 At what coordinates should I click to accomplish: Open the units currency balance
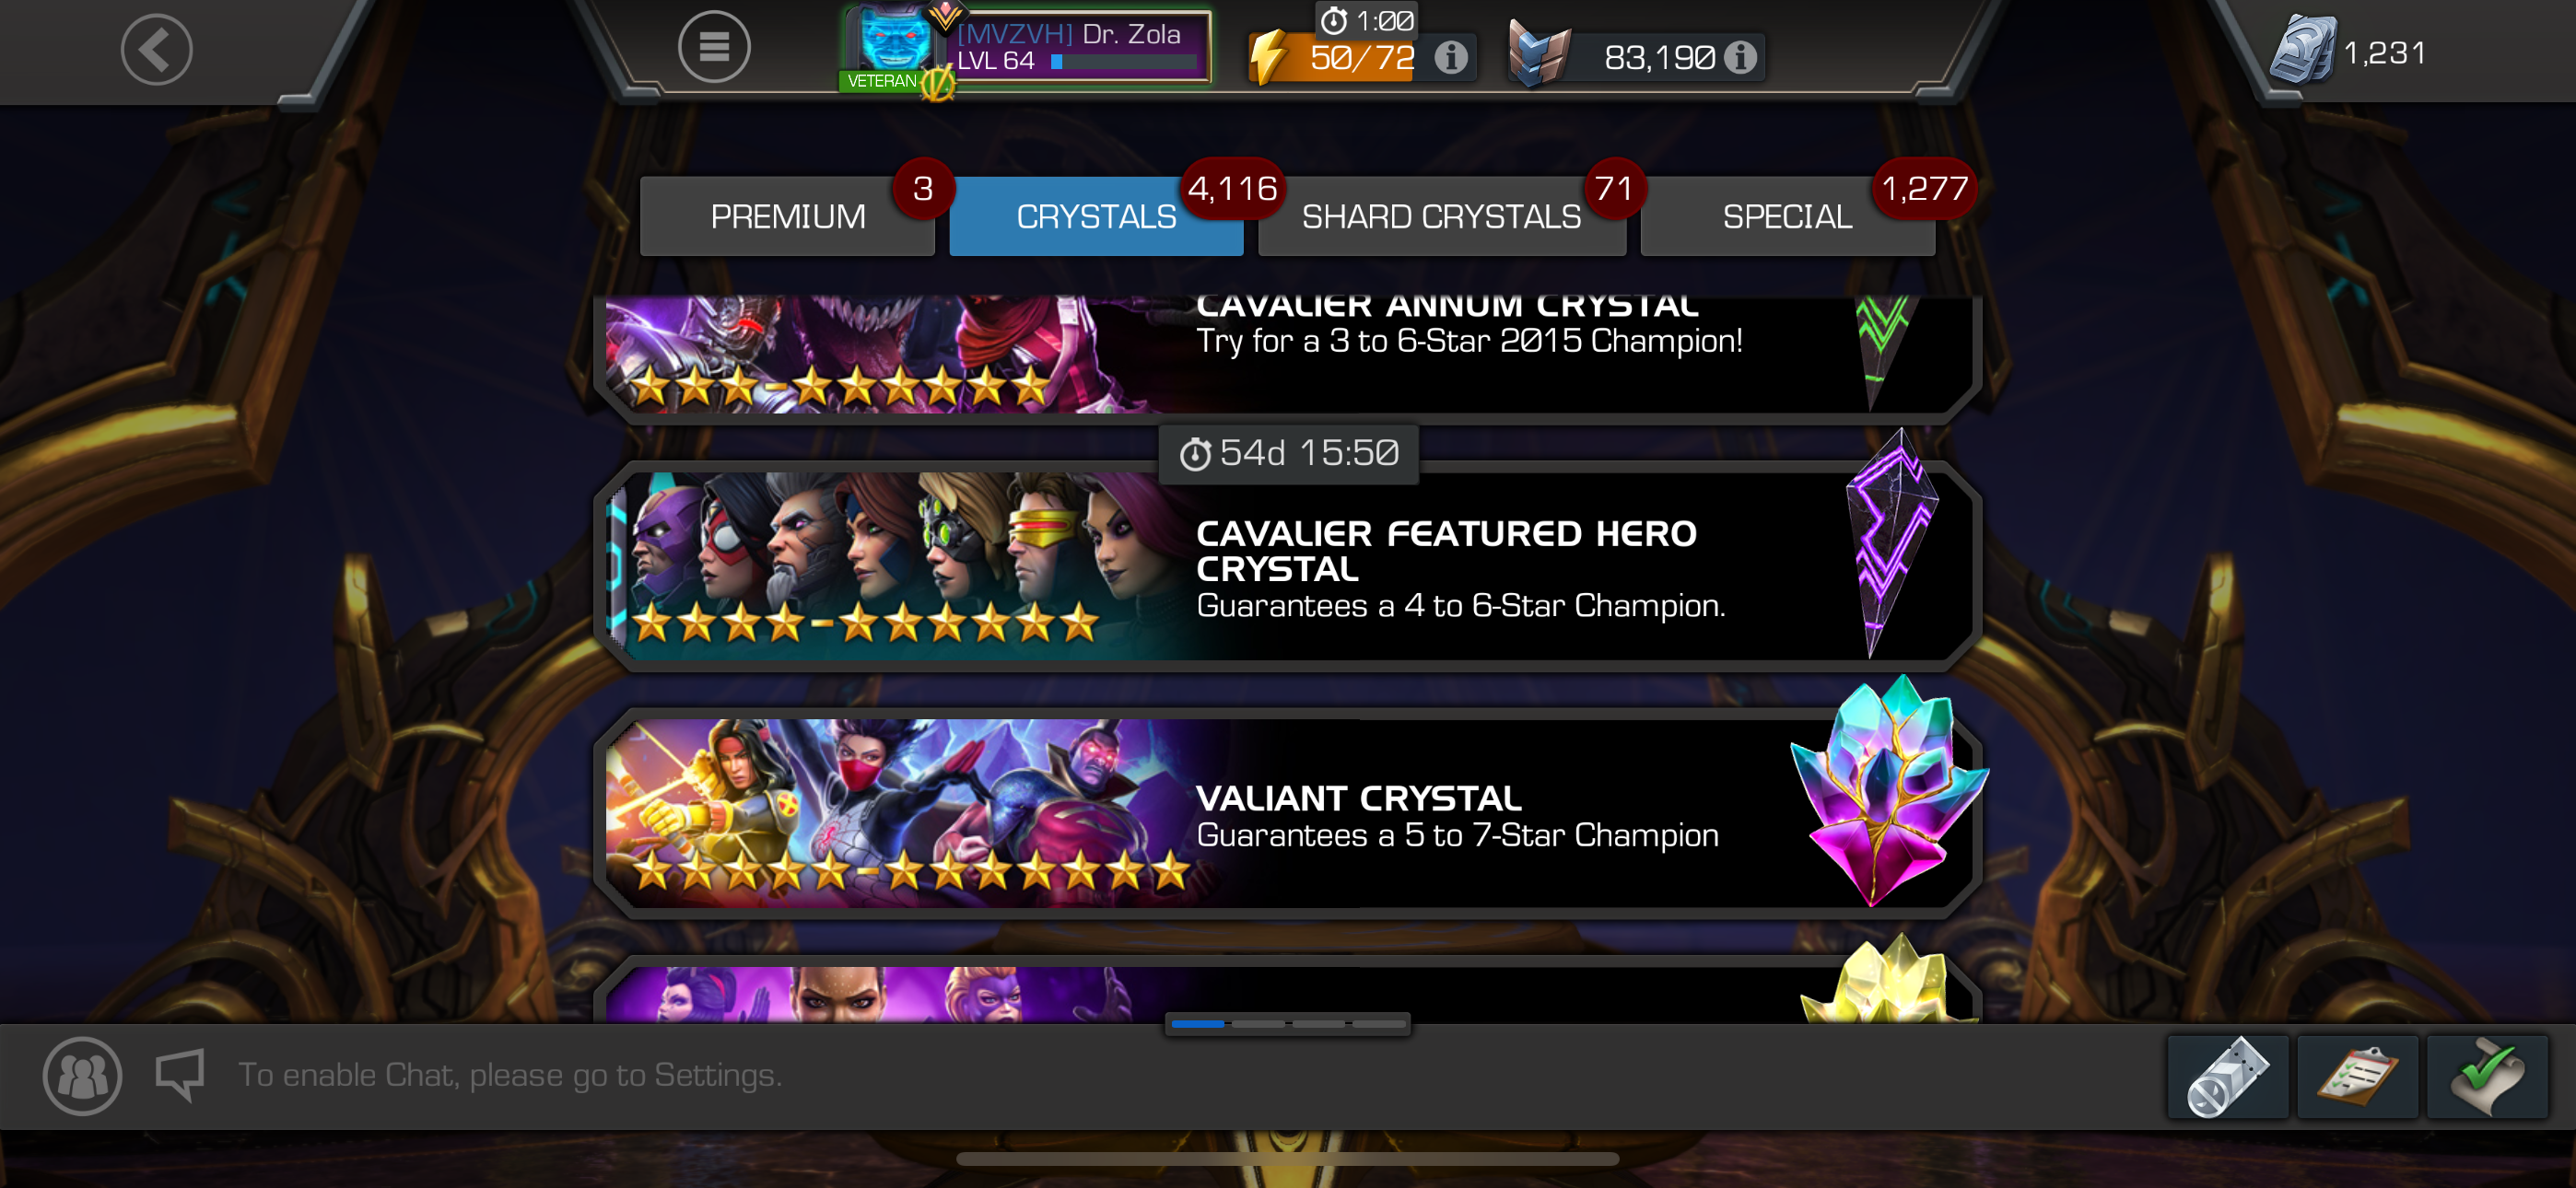click(x=2349, y=52)
